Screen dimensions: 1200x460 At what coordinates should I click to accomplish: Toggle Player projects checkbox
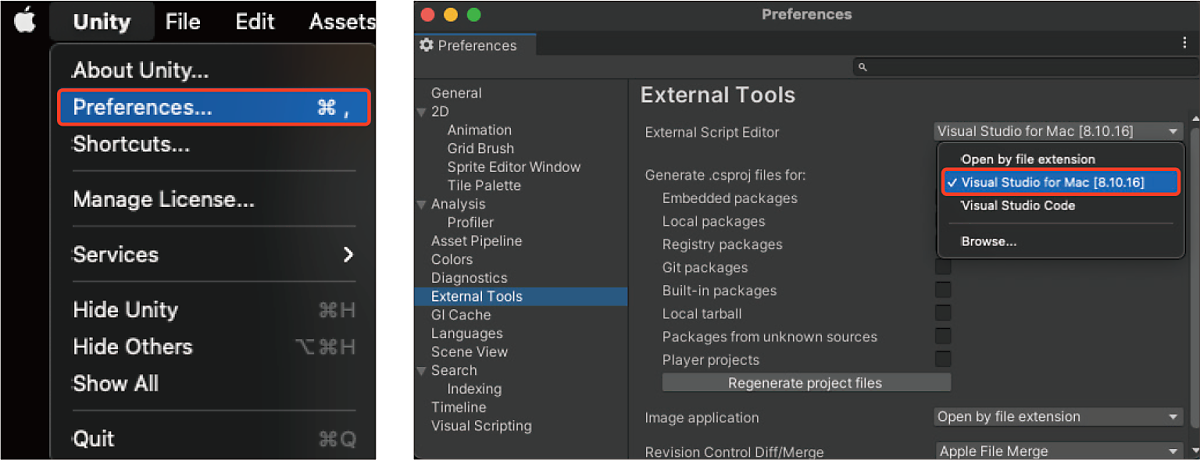point(943,359)
